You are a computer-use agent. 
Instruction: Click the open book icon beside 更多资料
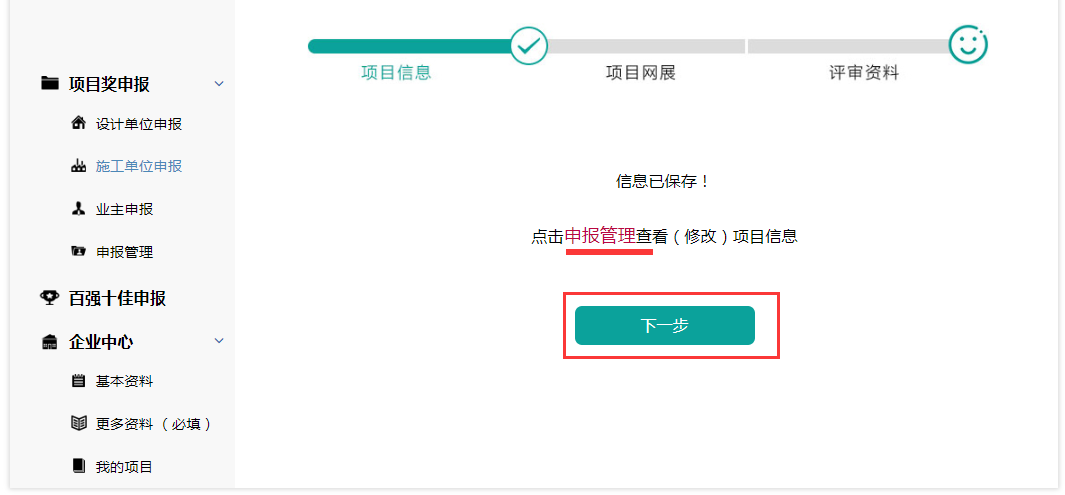[79, 424]
